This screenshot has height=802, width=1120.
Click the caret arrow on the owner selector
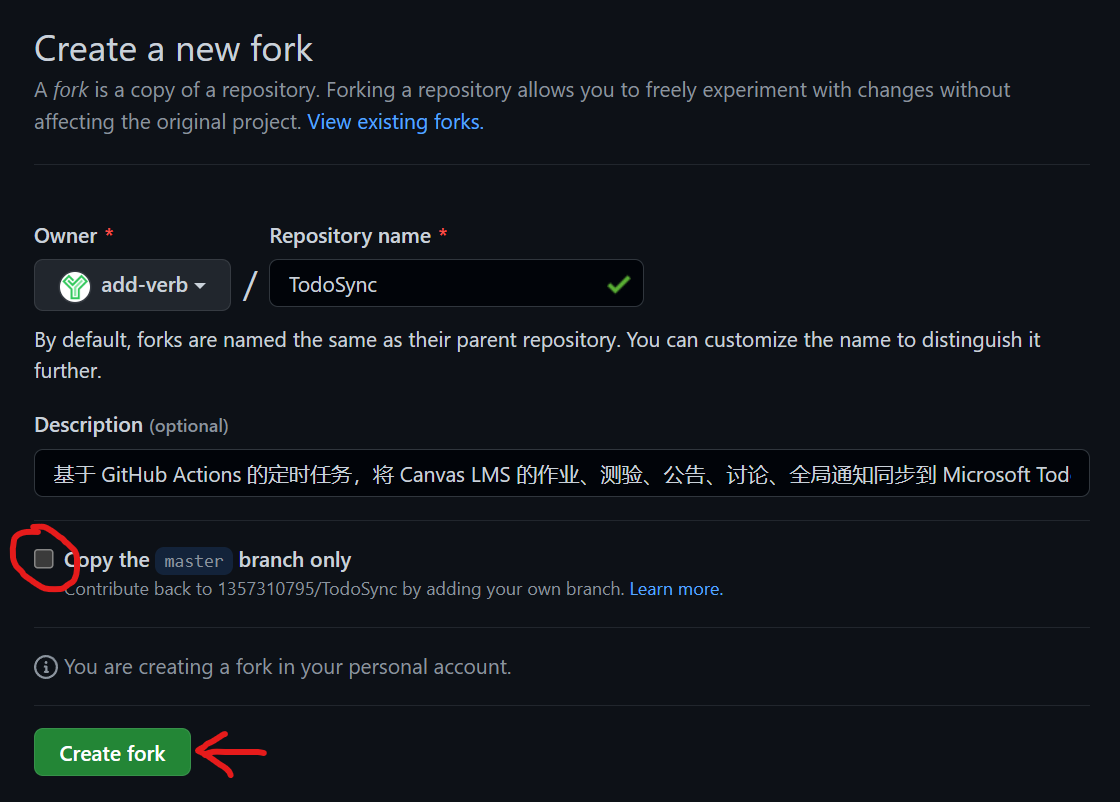click(x=200, y=286)
